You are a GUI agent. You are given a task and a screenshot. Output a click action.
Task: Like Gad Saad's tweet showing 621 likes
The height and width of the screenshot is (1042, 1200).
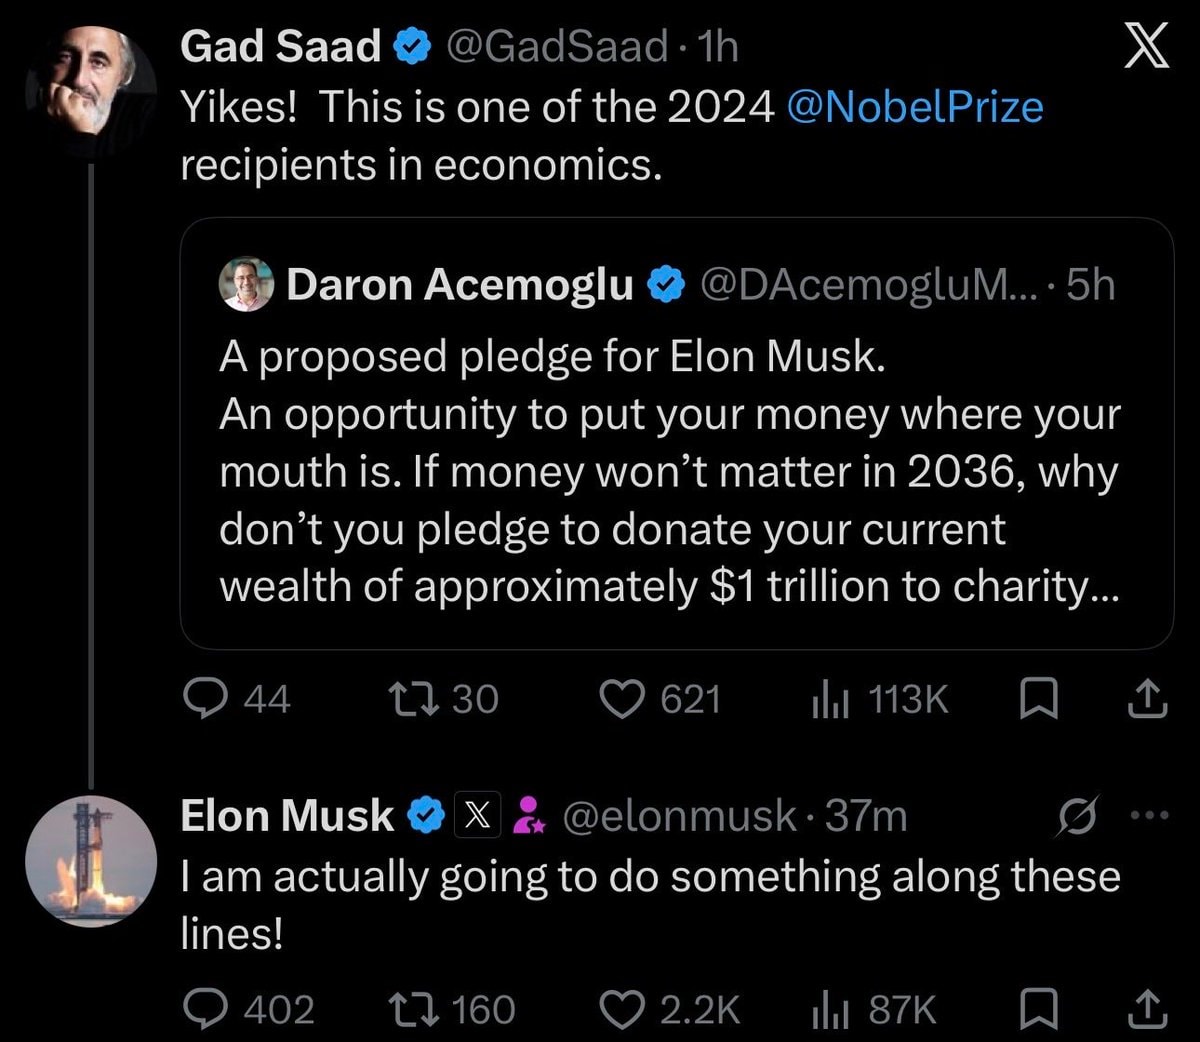coord(621,699)
